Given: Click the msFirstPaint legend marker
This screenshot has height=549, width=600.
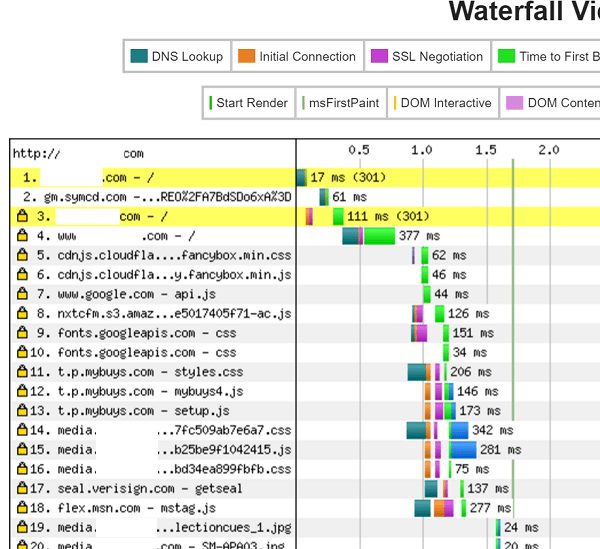Looking at the screenshot, I should pyautogui.click(x=303, y=103).
